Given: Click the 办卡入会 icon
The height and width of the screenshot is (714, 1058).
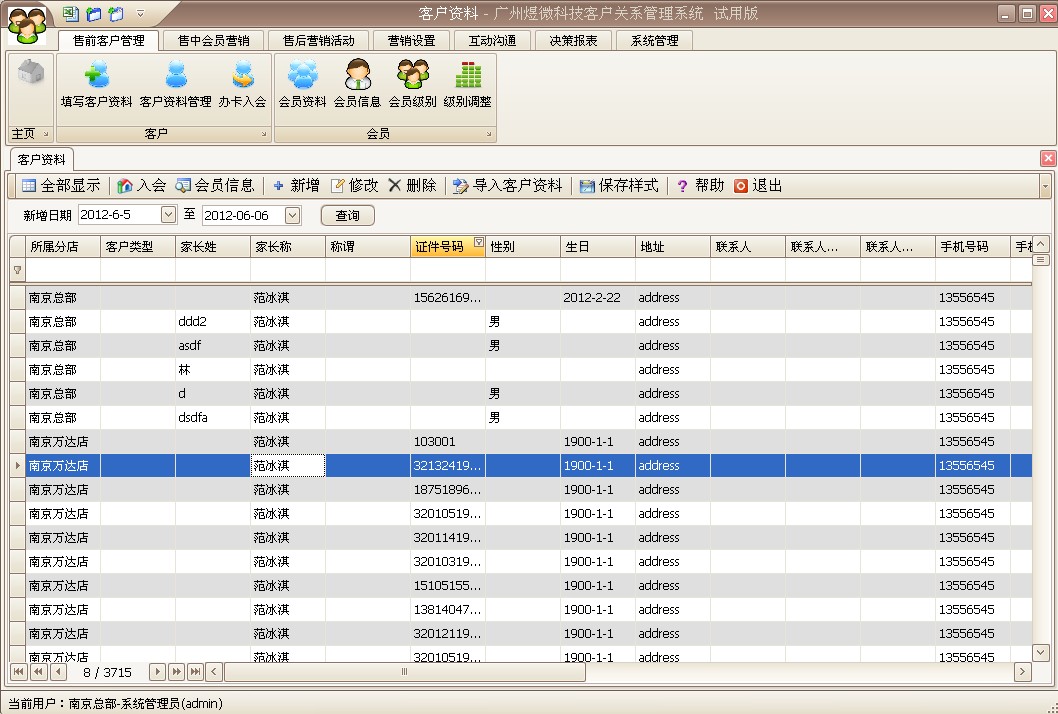Looking at the screenshot, I should 242,84.
